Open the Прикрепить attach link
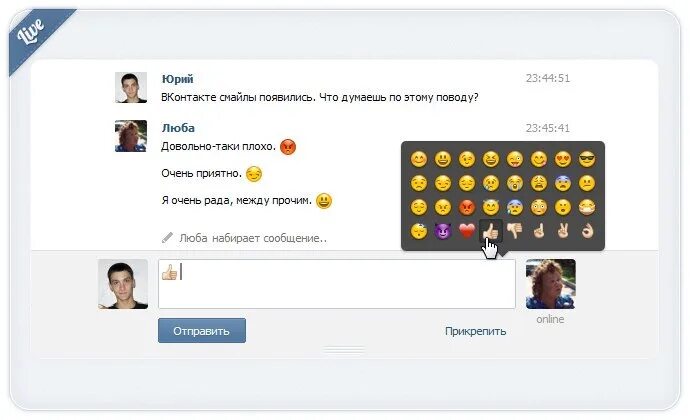Image resolution: width=690 pixels, height=420 pixels. pos(475,331)
